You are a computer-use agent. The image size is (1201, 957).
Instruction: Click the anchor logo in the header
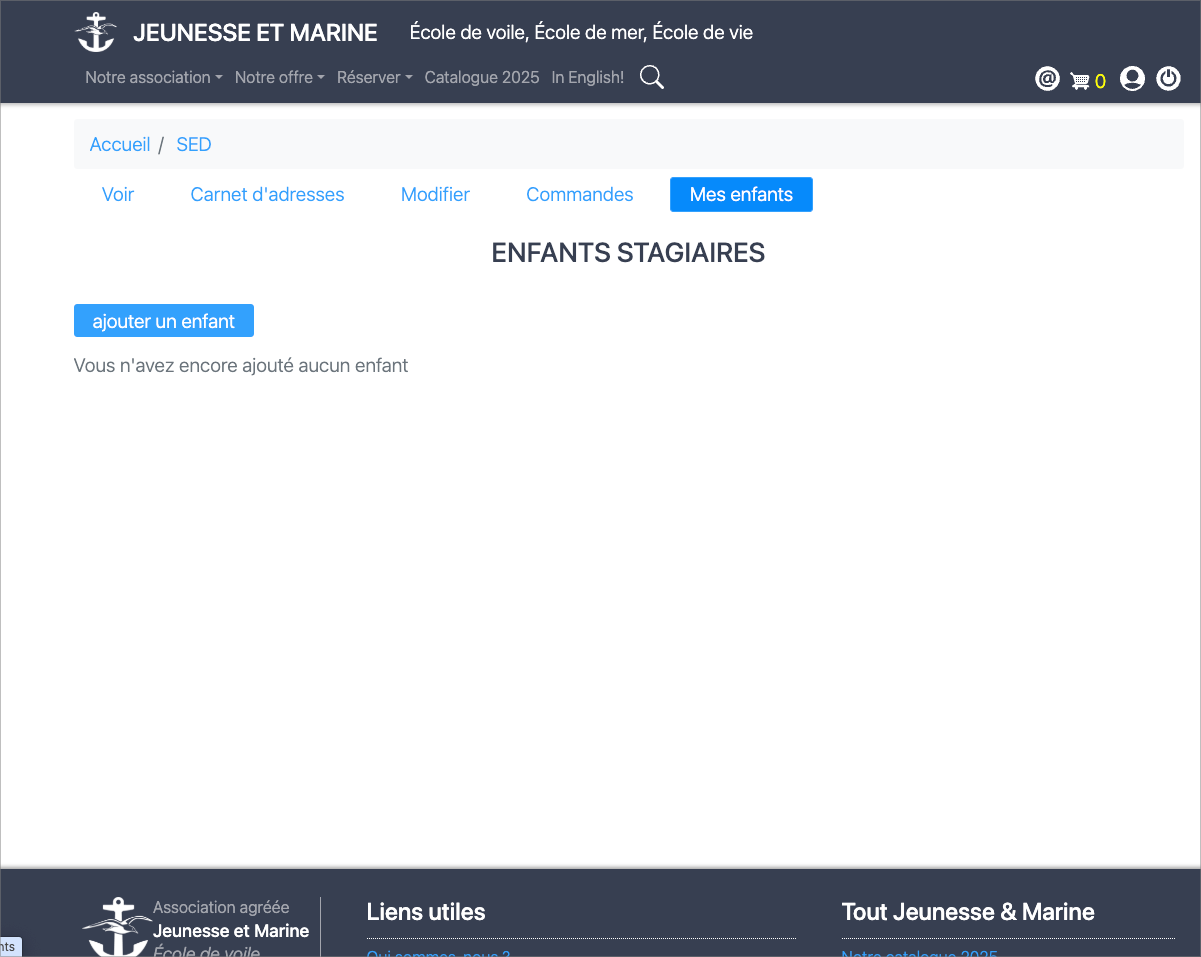pos(96,33)
